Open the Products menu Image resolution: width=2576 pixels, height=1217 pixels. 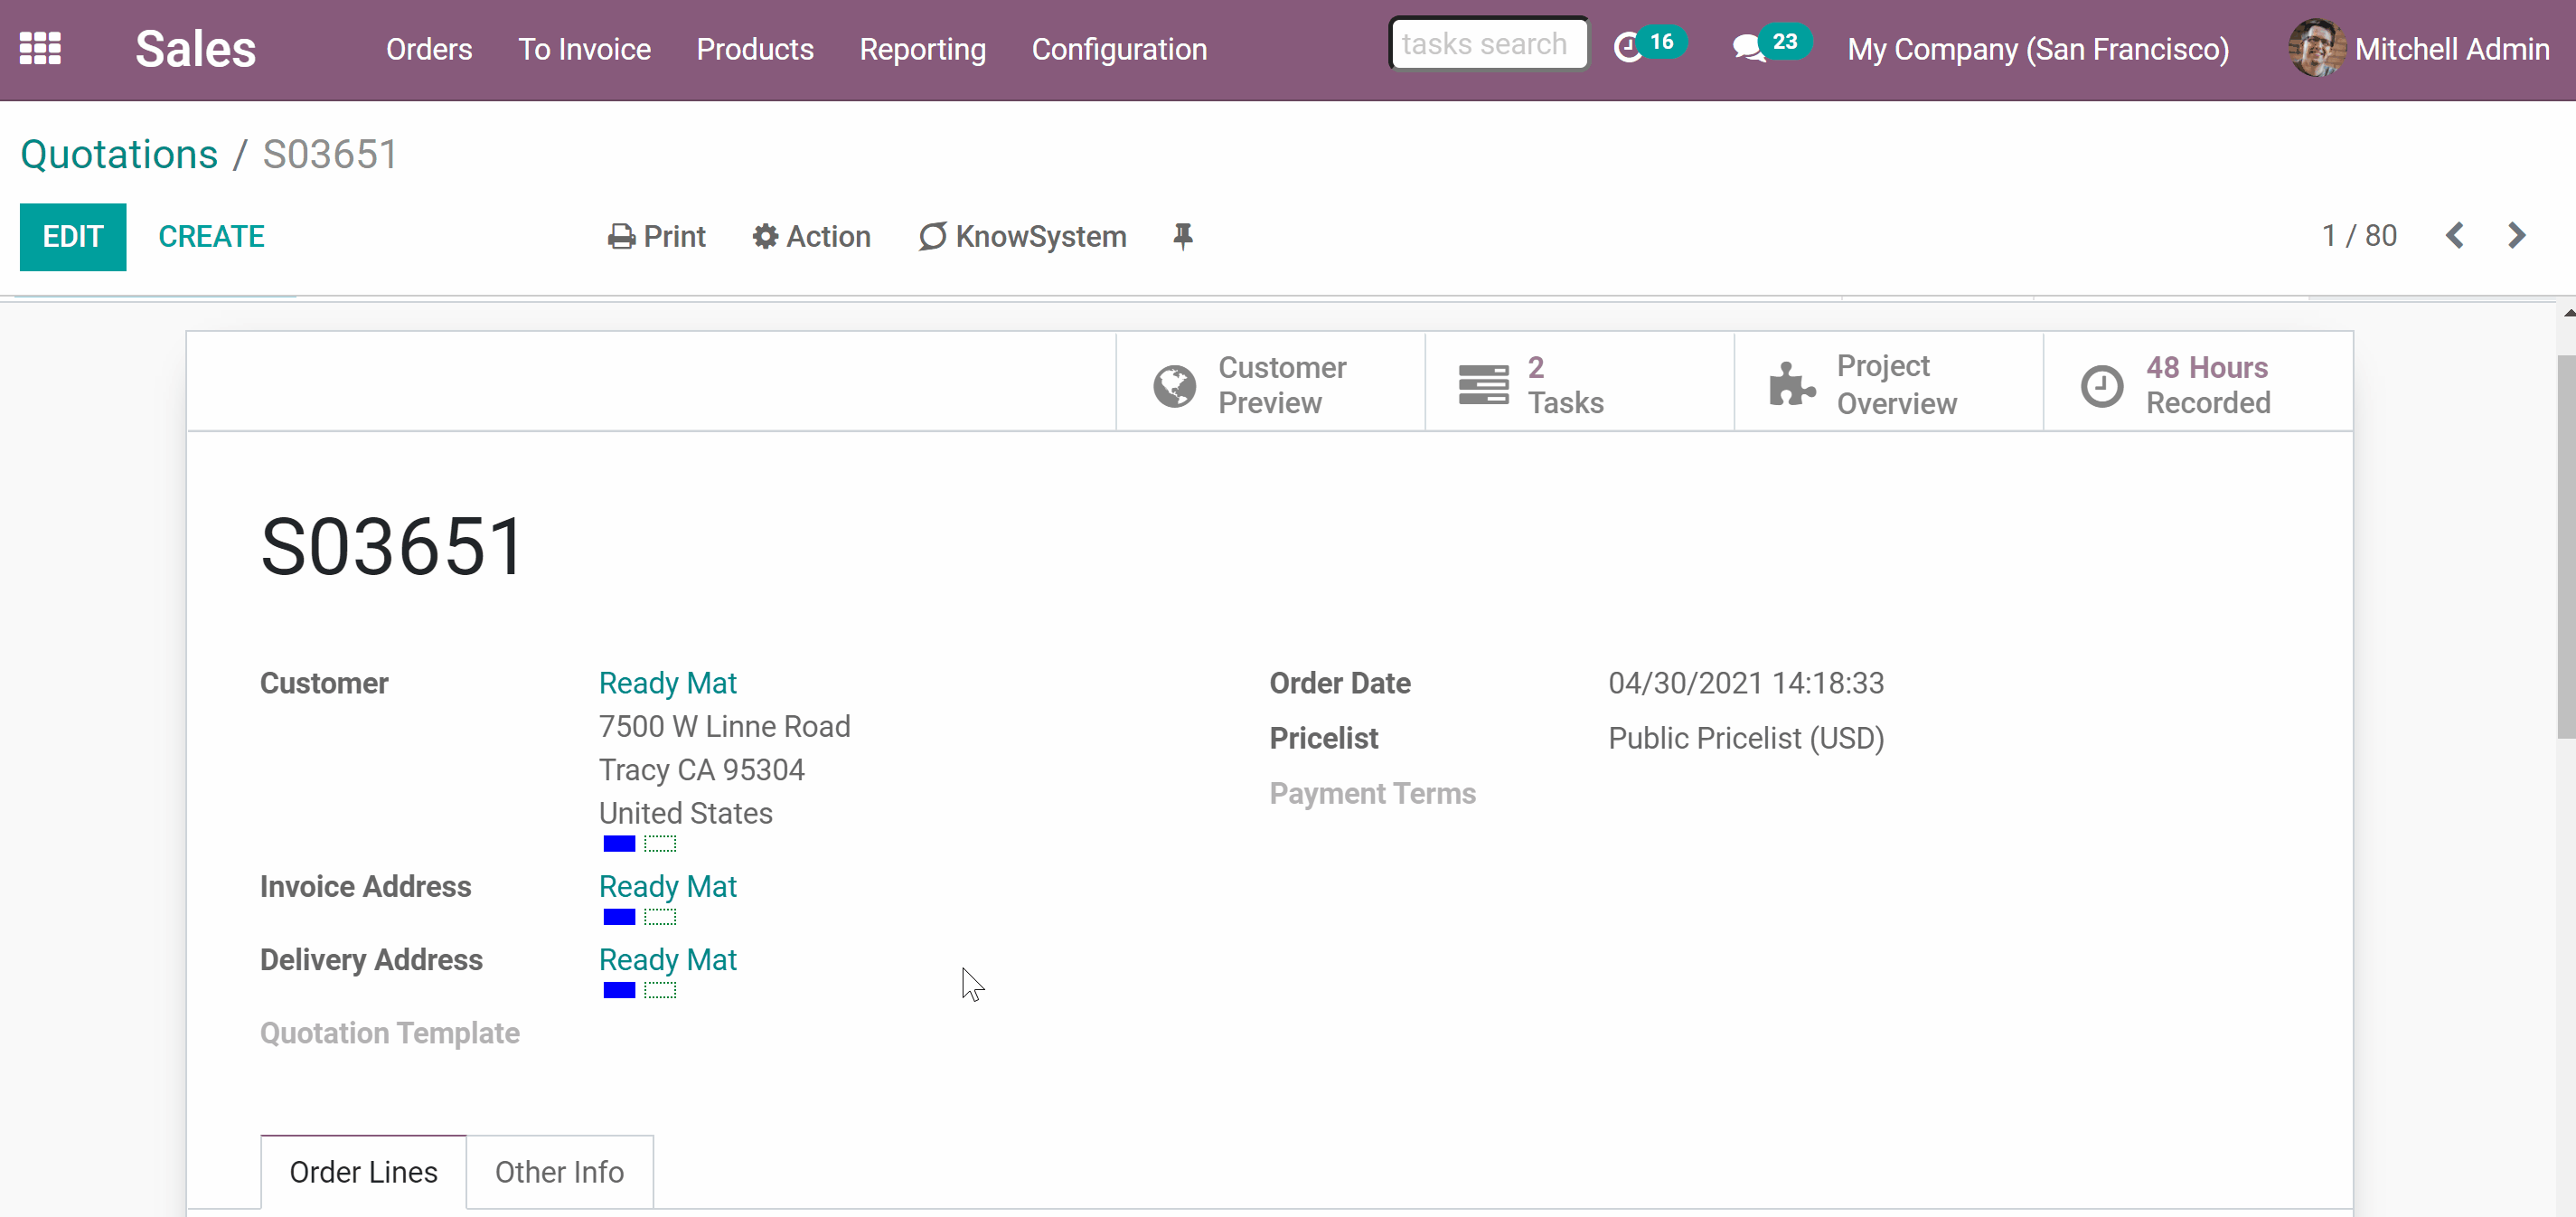[x=755, y=49]
